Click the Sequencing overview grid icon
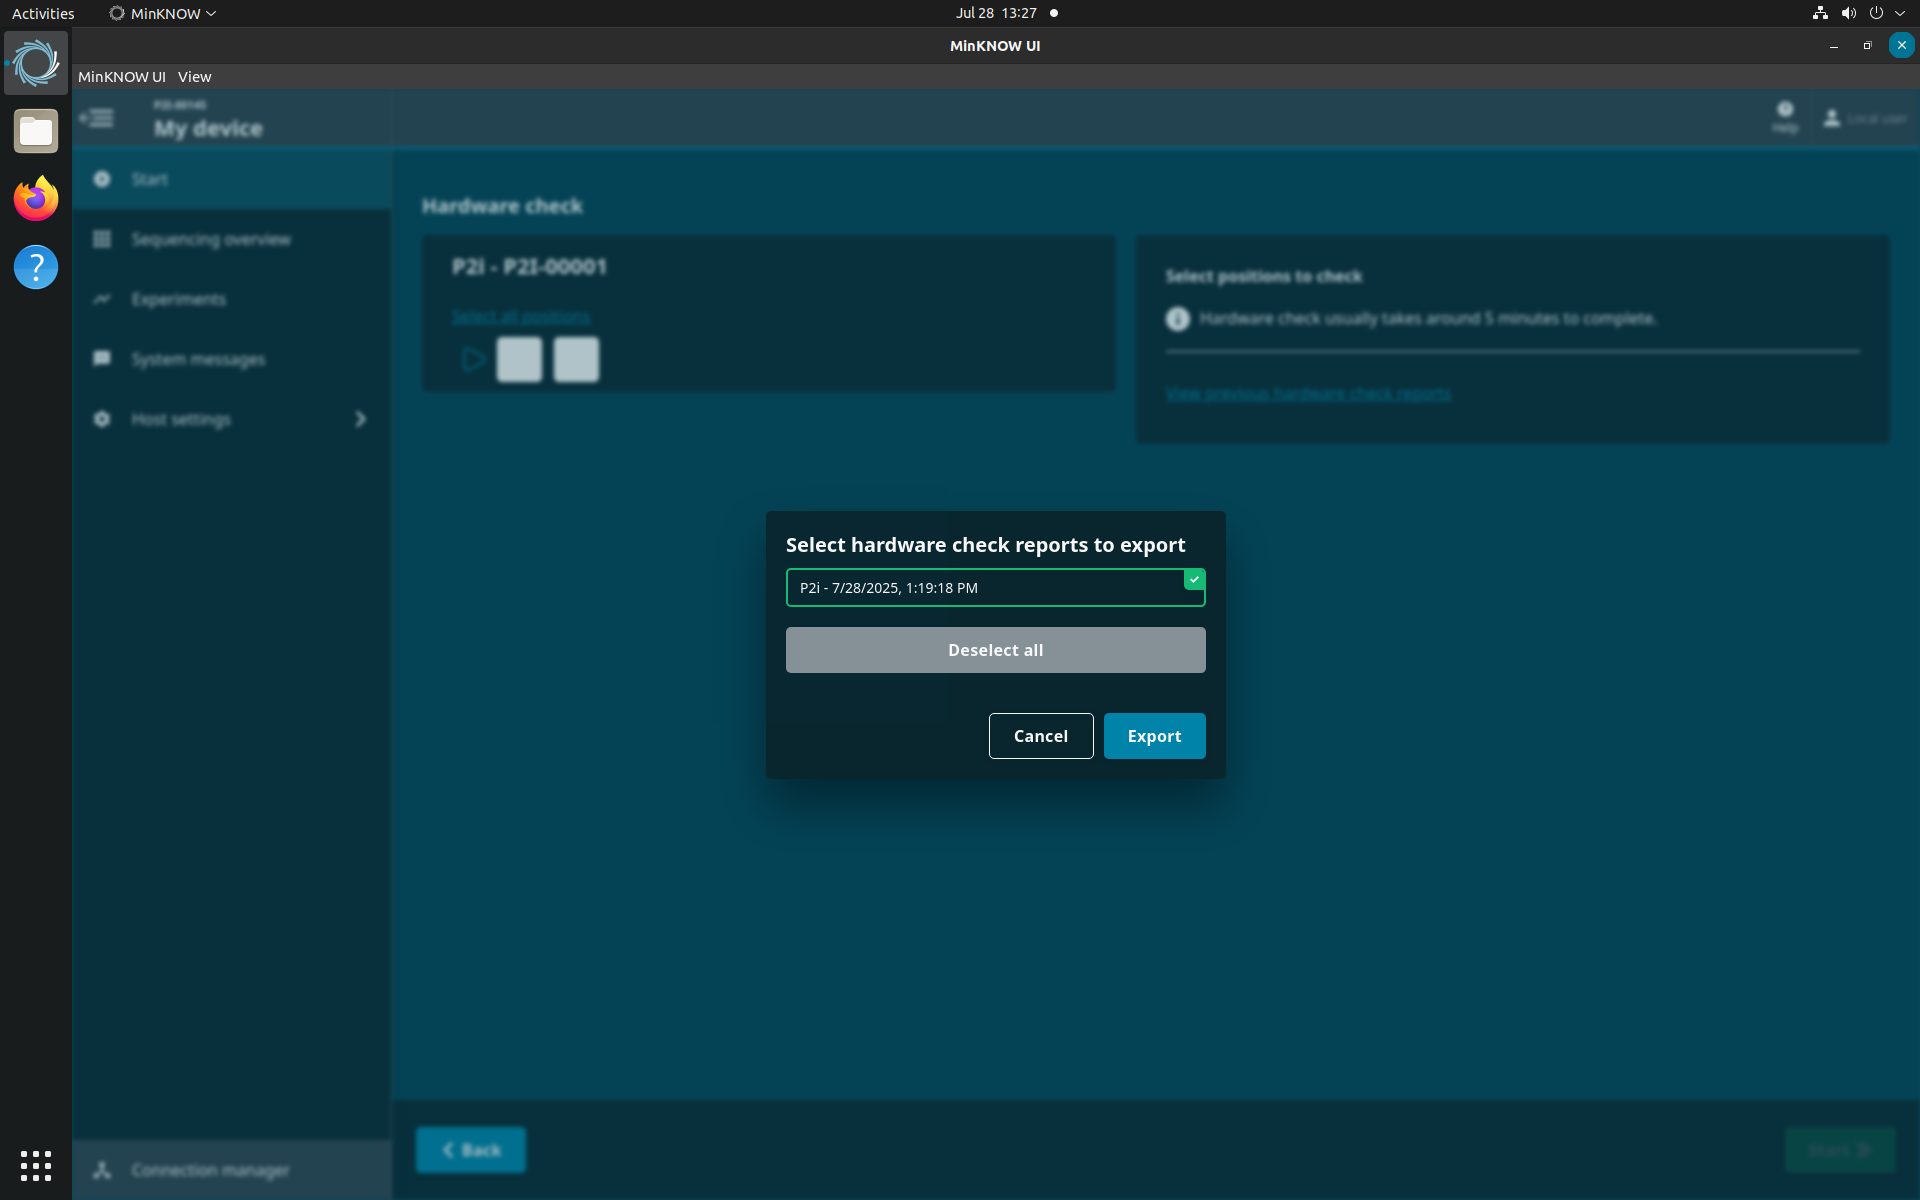1920x1200 pixels. pyautogui.click(x=102, y=239)
